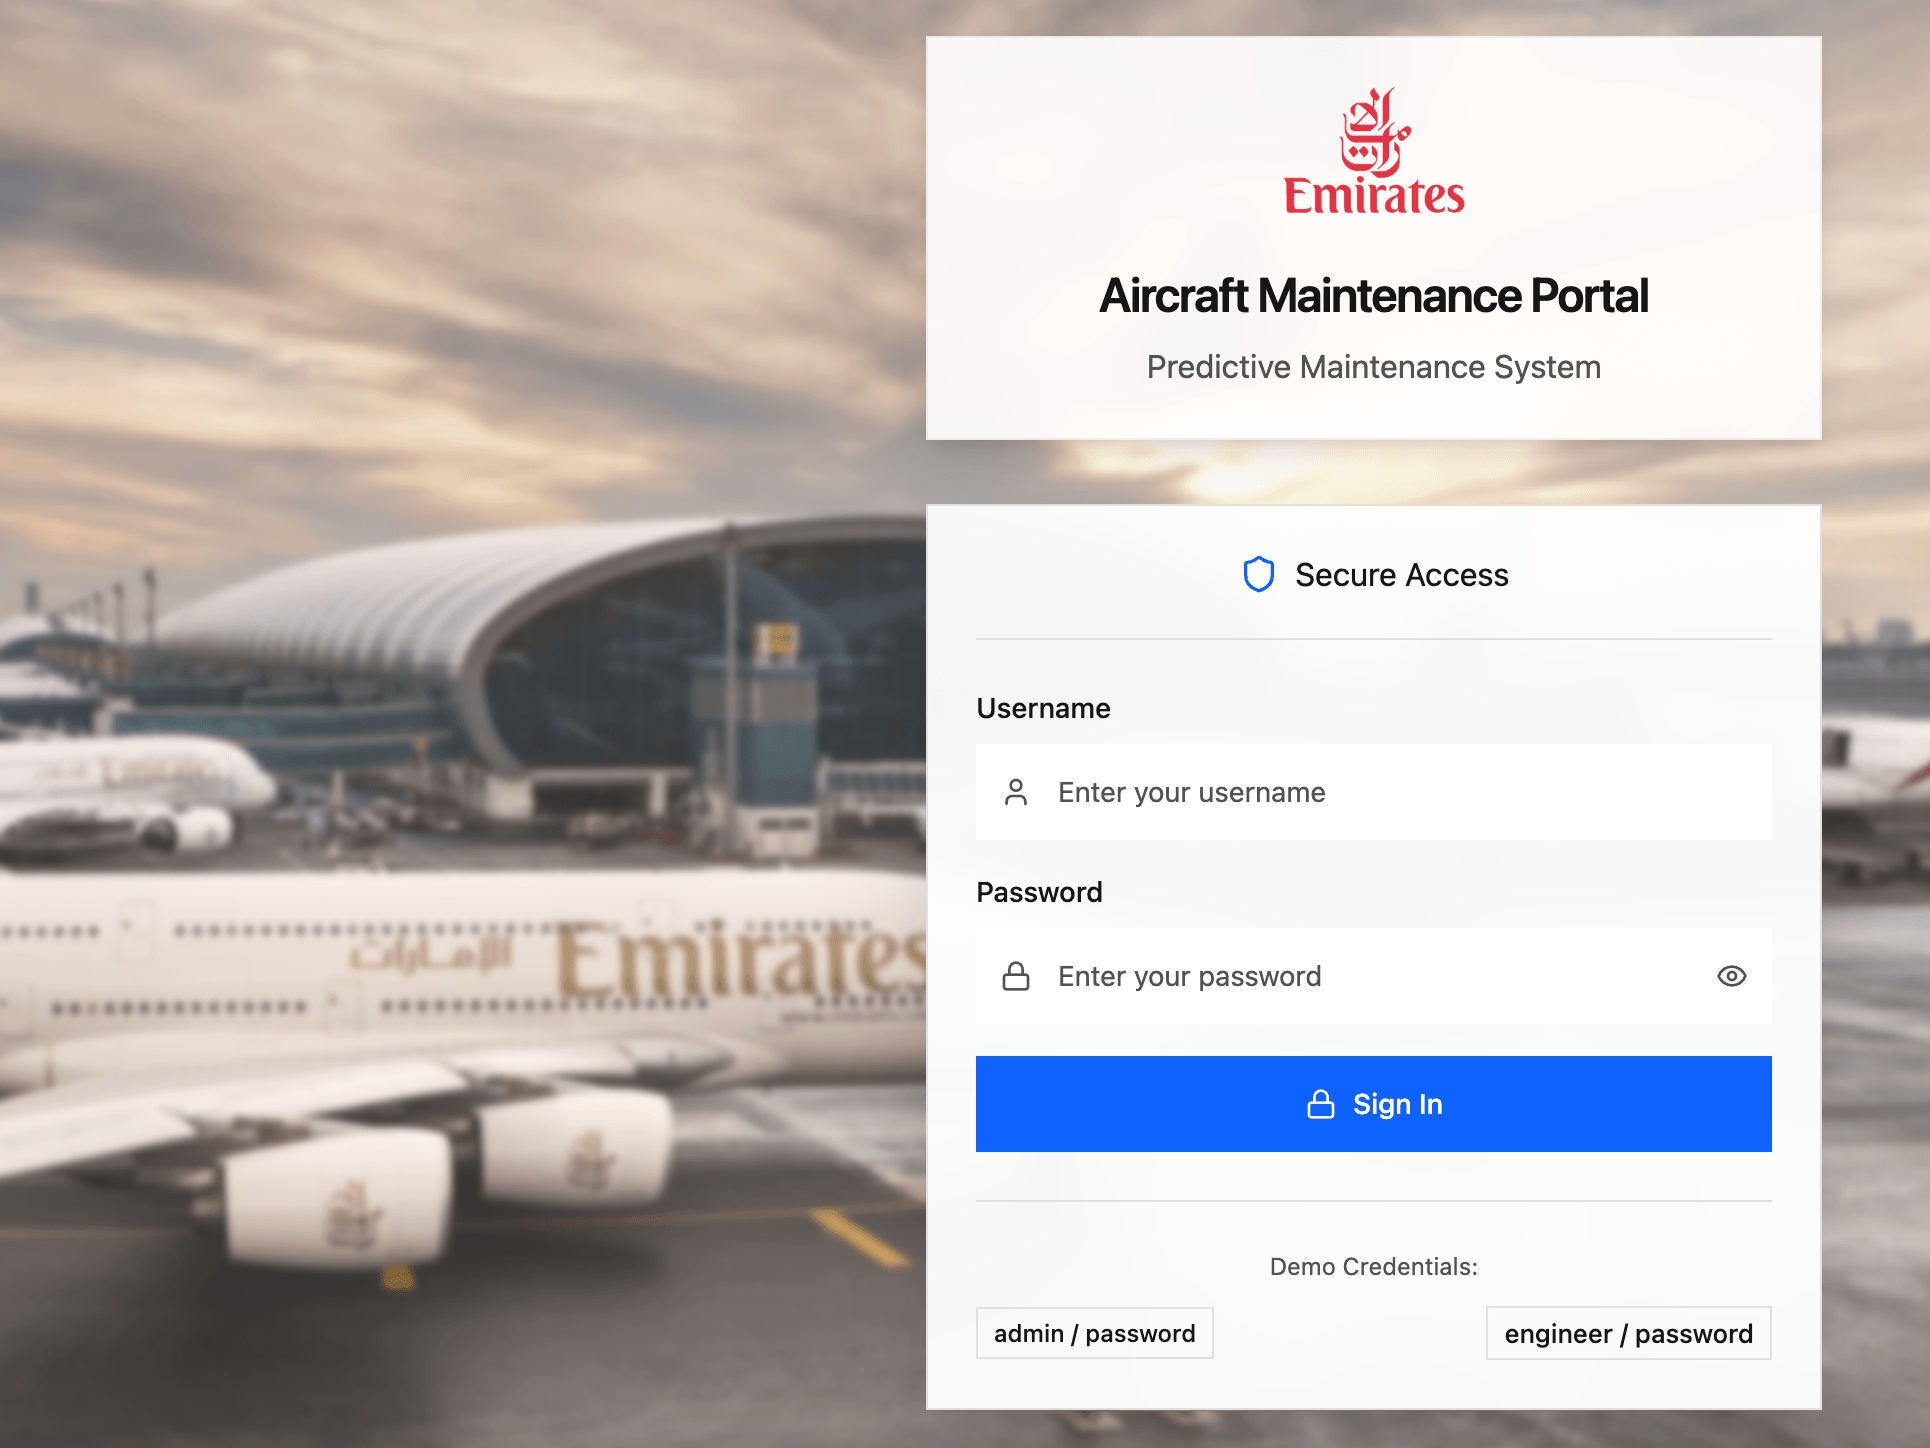Click the Aircraft Maintenance Portal heading
The image size is (1930, 1448).
click(x=1374, y=296)
